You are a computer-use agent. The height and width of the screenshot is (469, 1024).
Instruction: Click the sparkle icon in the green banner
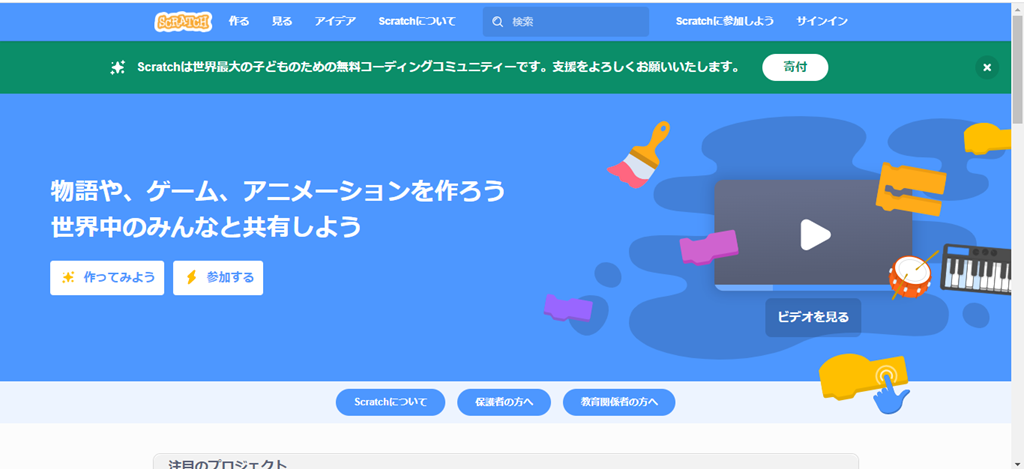[118, 67]
